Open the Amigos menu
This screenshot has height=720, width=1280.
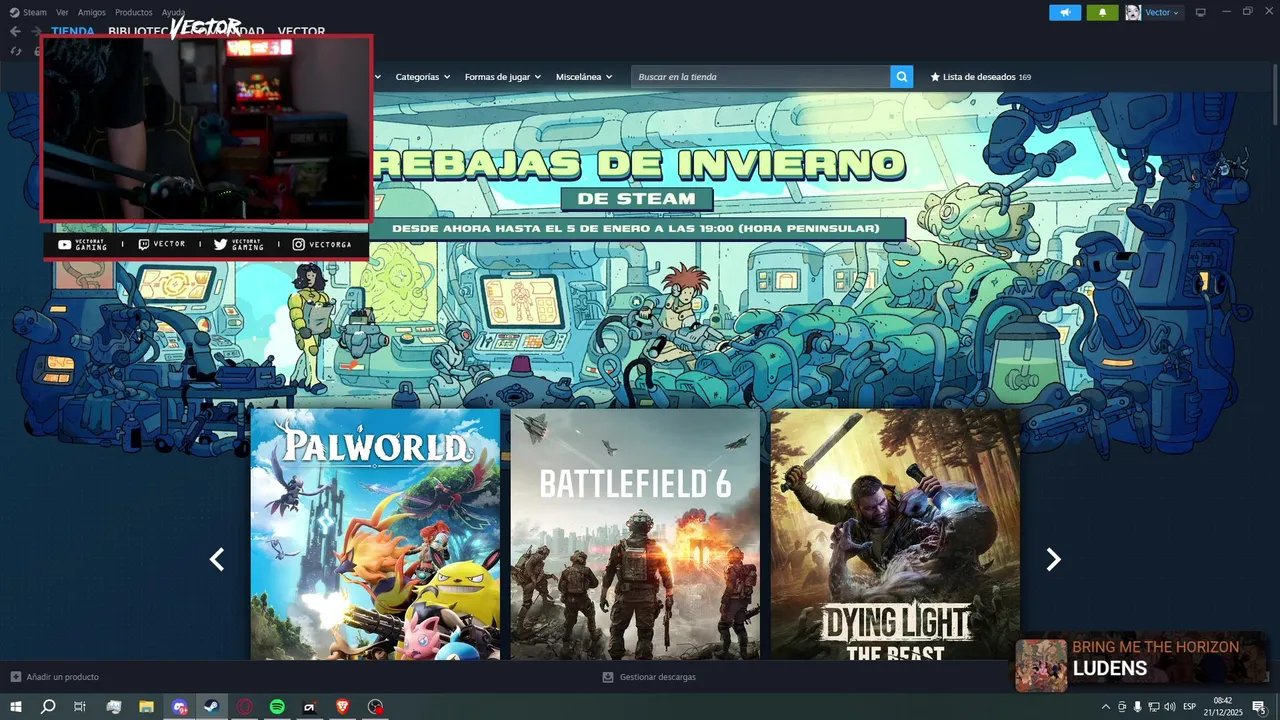[92, 12]
